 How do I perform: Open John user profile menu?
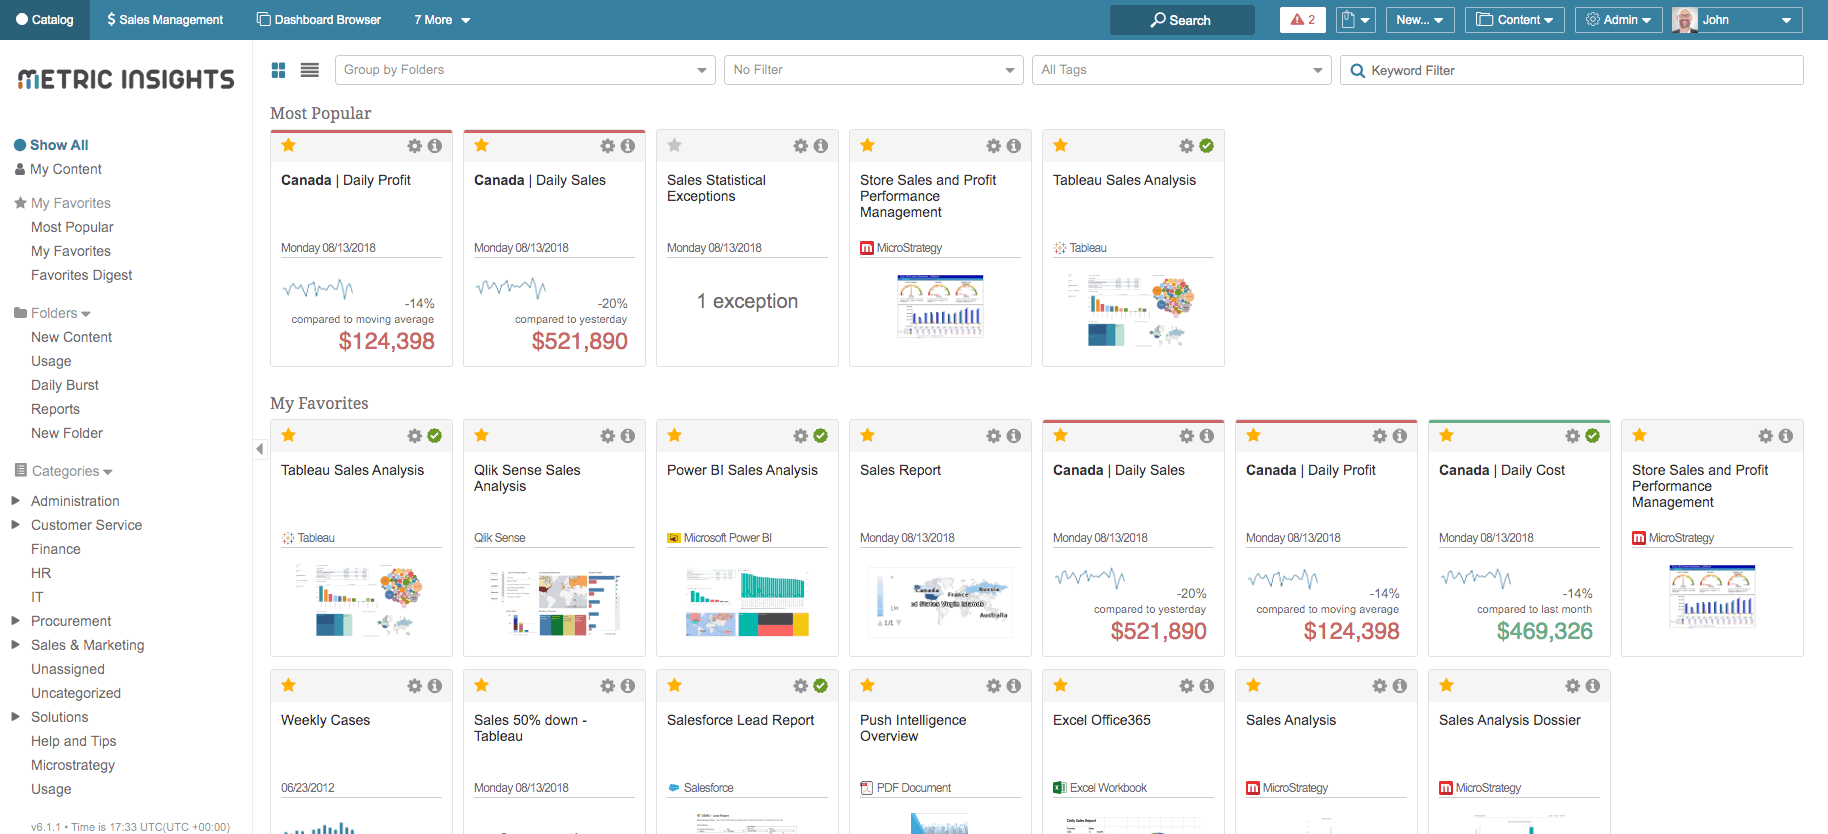(1737, 20)
